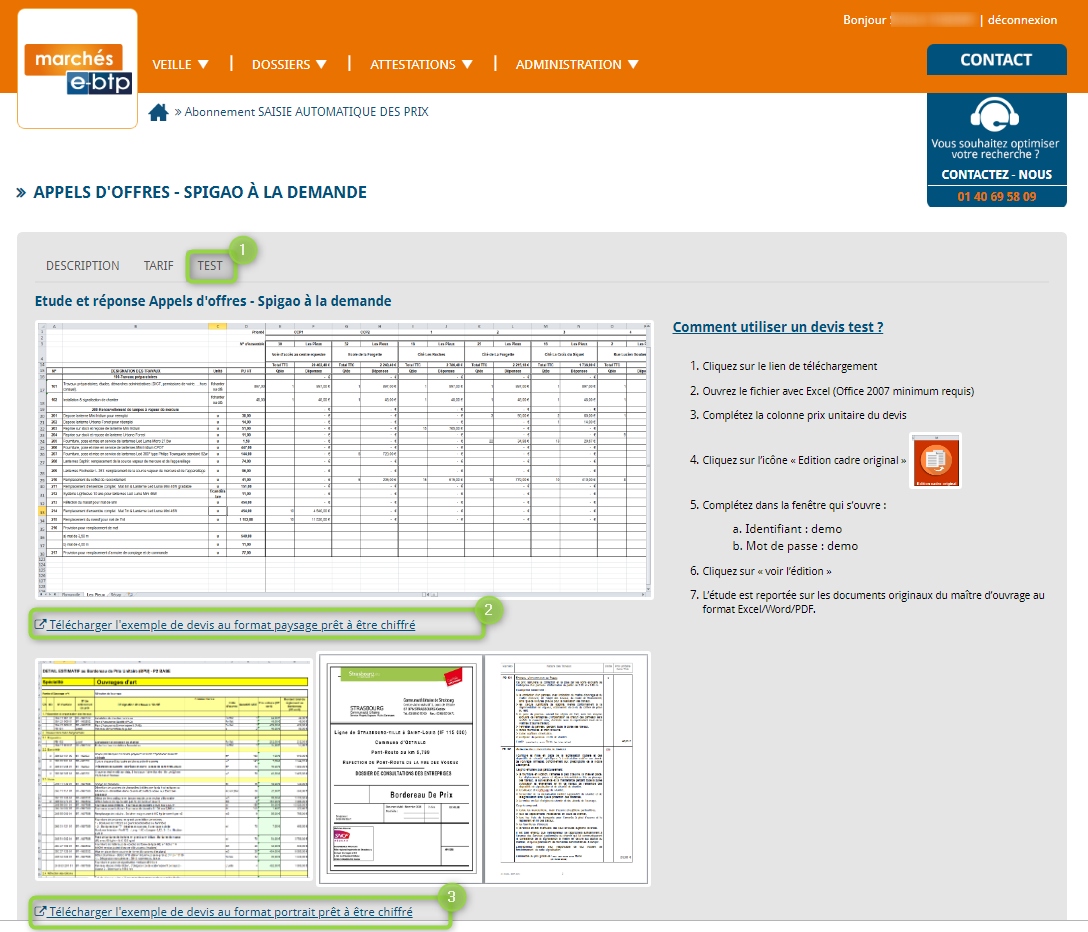Click the Edition cadre original icon
This screenshot has height=932, width=1088.
point(935,461)
